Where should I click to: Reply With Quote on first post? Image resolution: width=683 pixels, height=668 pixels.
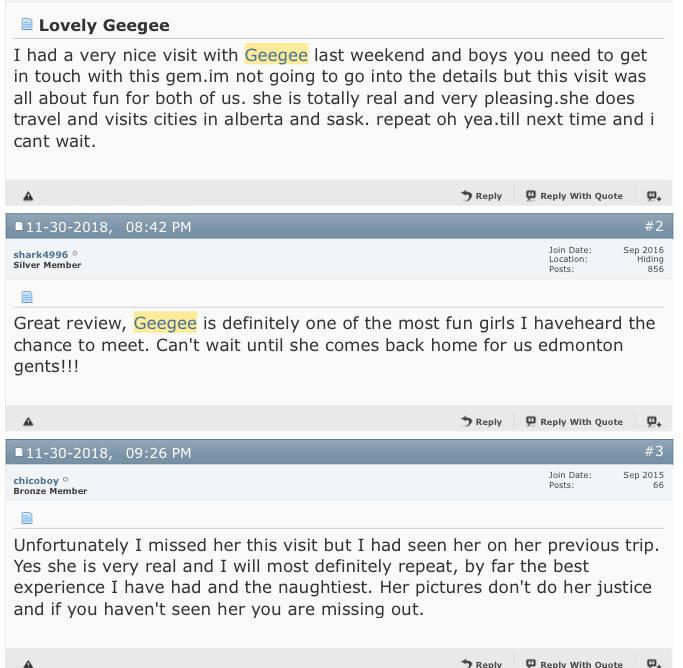[574, 196]
